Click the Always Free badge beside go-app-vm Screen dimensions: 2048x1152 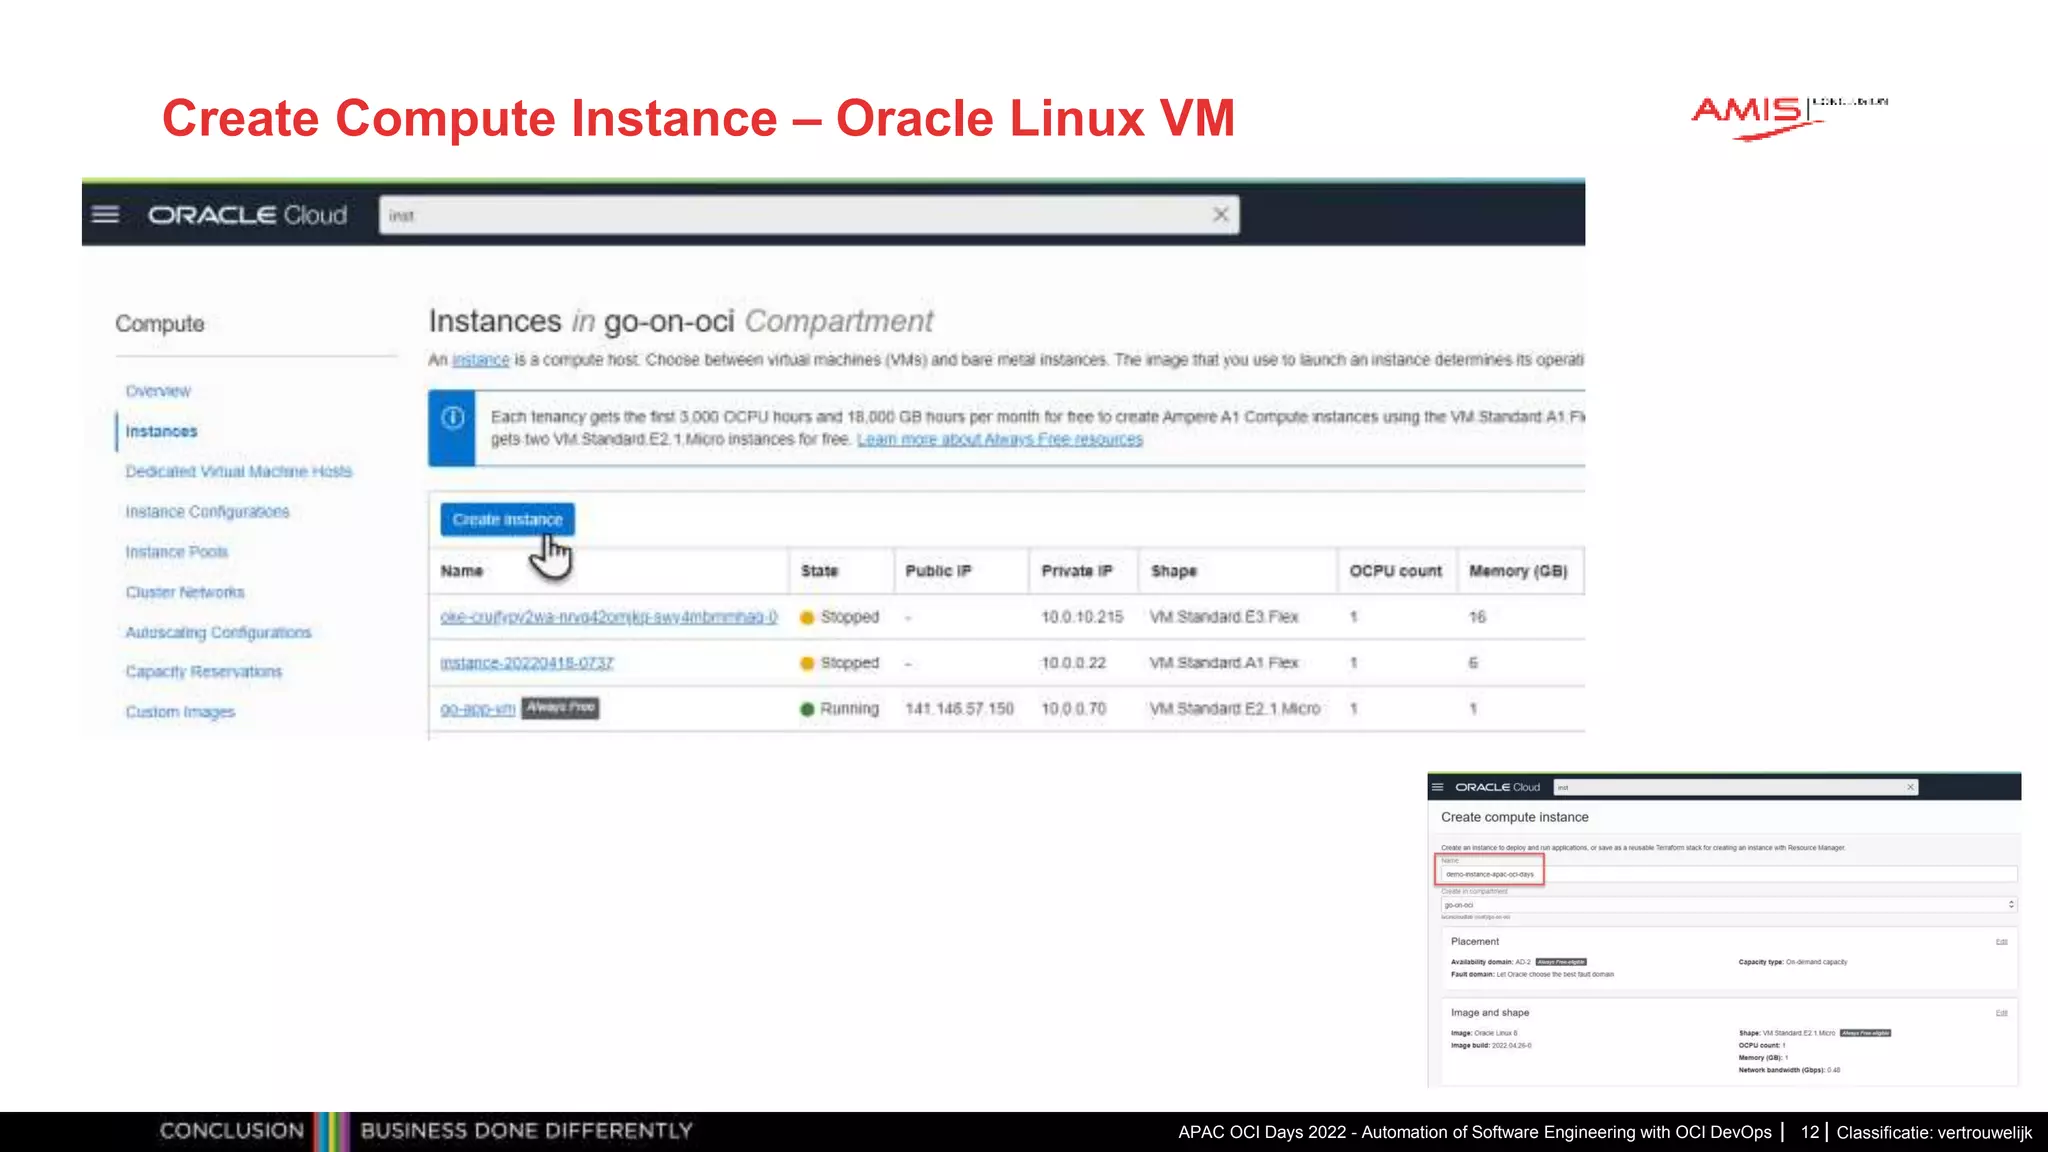click(x=560, y=707)
